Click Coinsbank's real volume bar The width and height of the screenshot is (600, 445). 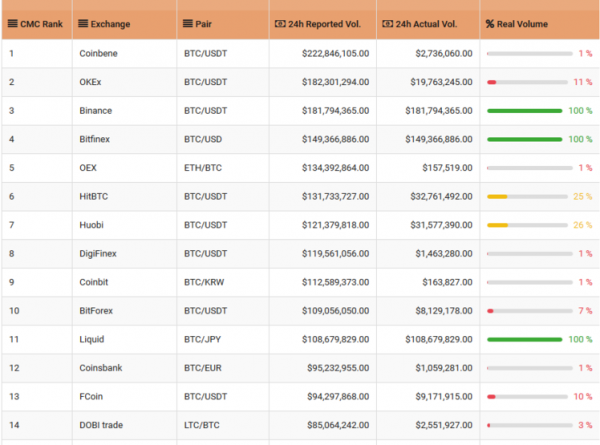pyautogui.click(x=530, y=368)
